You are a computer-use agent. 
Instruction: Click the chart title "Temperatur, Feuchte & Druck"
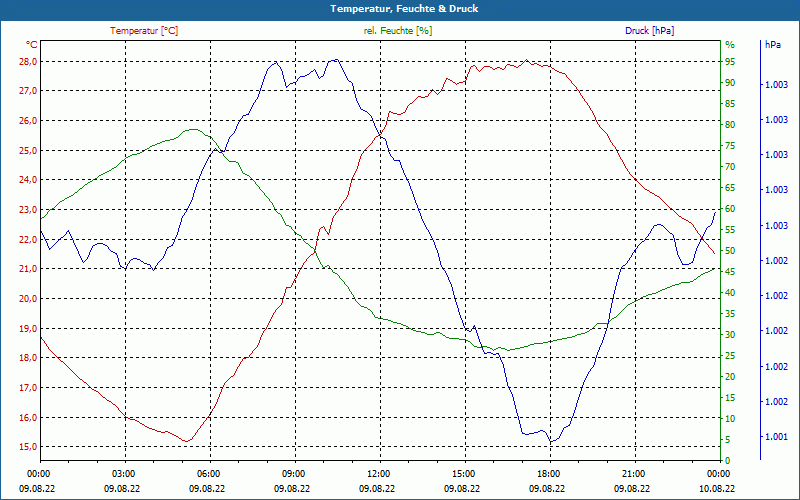click(x=404, y=9)
